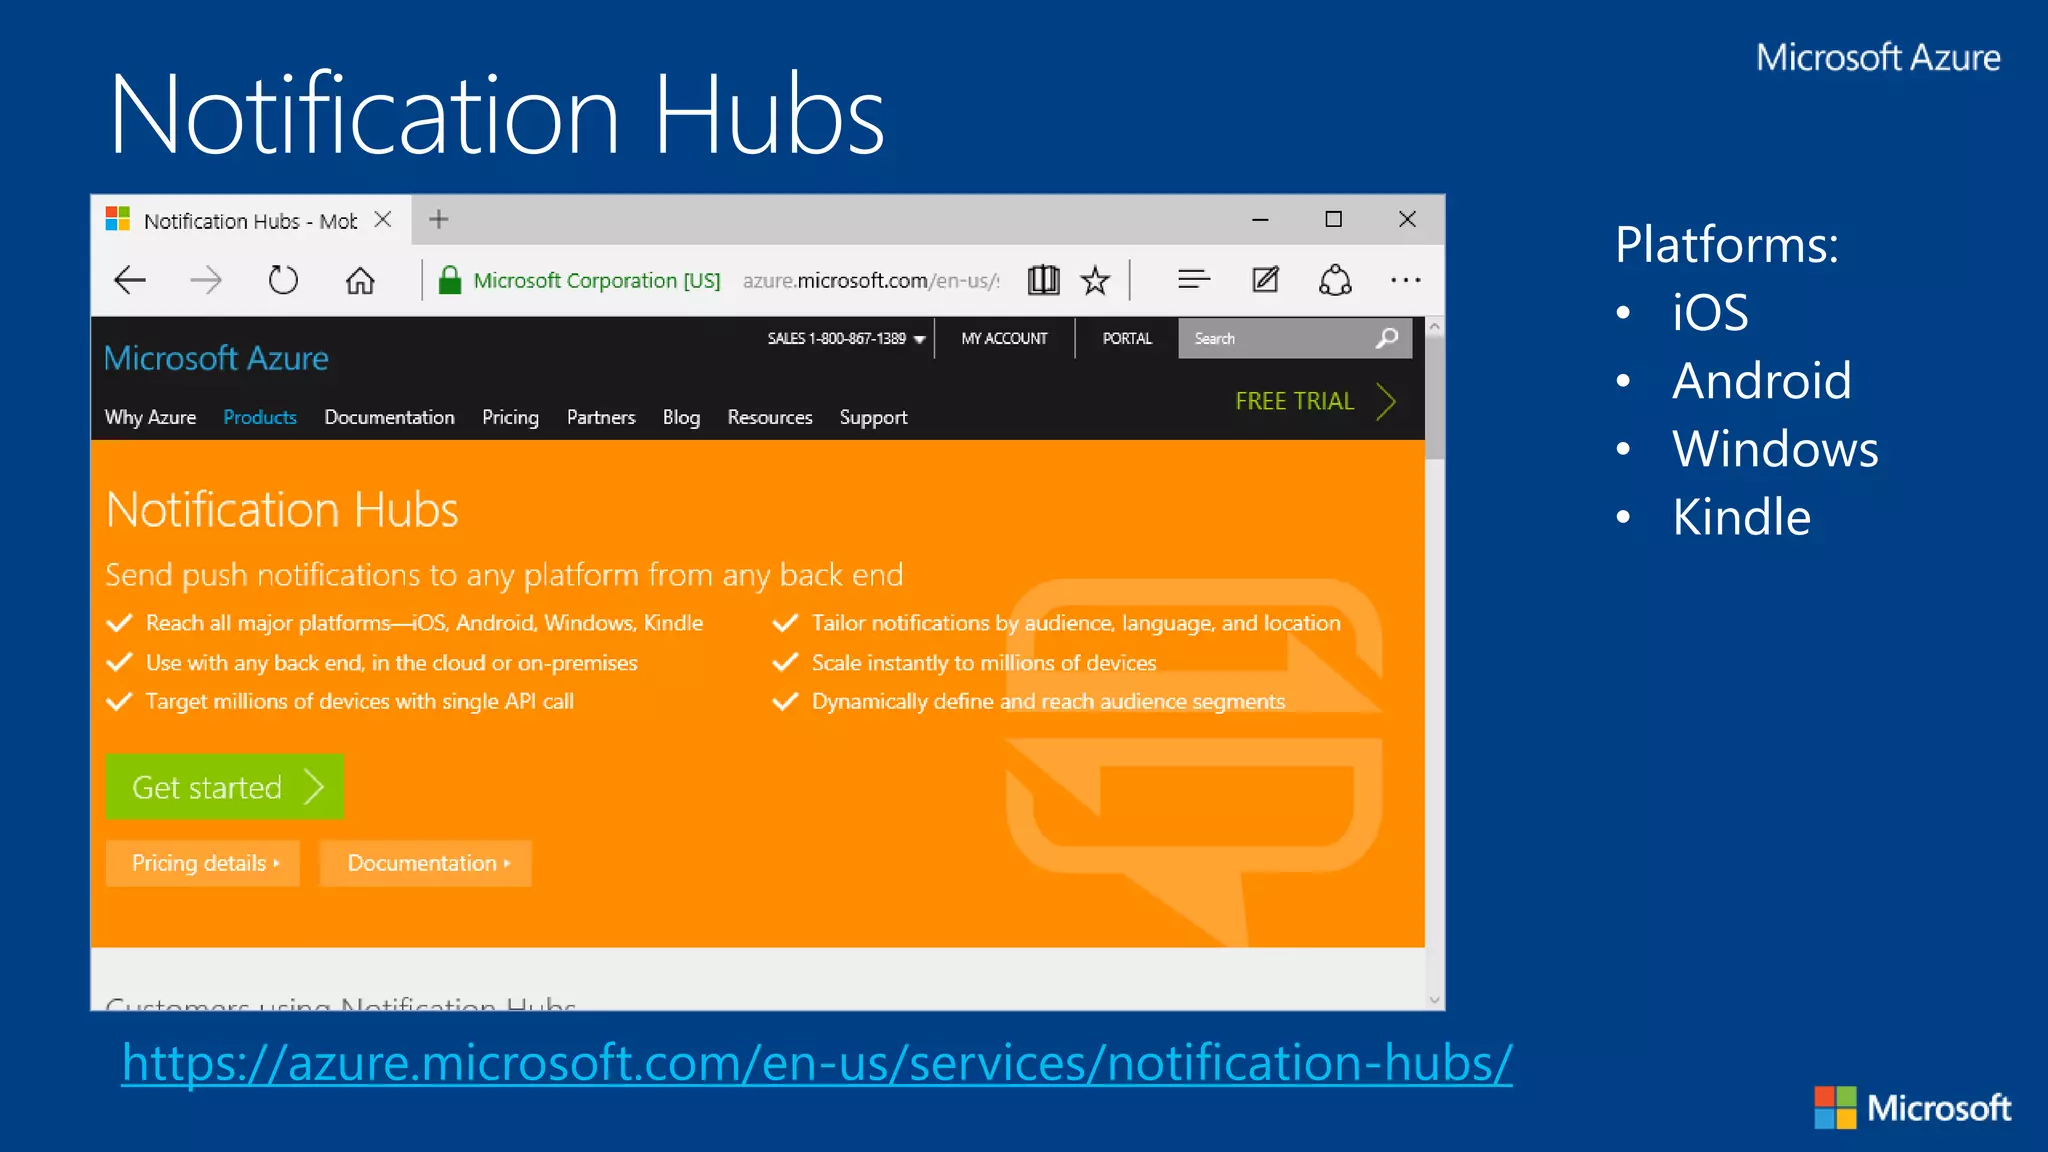
Task: Click 'Use with any back end' bullet text
Action: (x=392, y=663)
